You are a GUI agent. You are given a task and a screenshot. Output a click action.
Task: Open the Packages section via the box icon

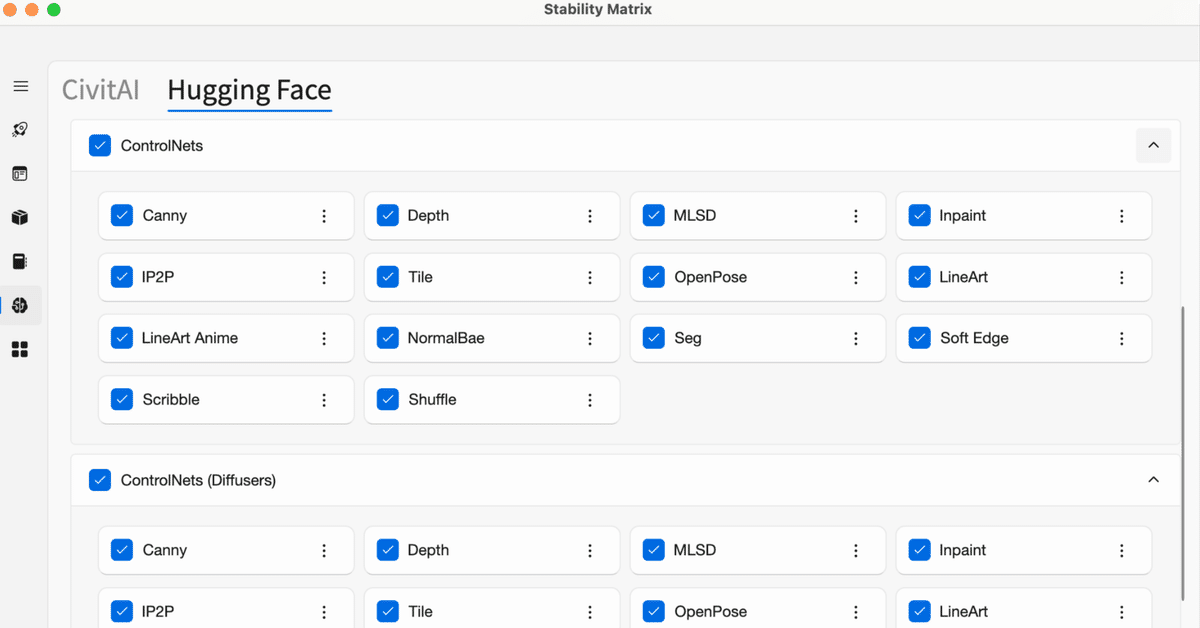point(20,217)
